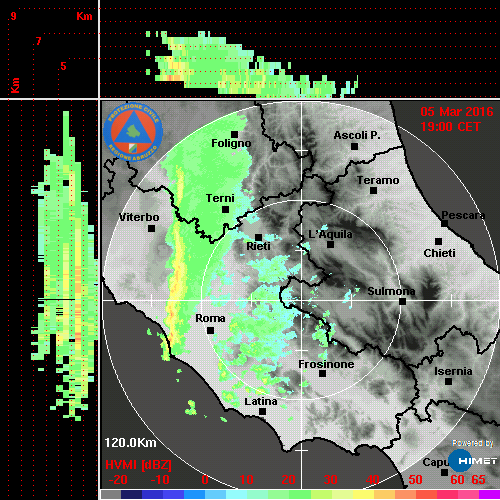Select the Latina label text
Screen dimensions: 500x500
(x=261, y=402)
